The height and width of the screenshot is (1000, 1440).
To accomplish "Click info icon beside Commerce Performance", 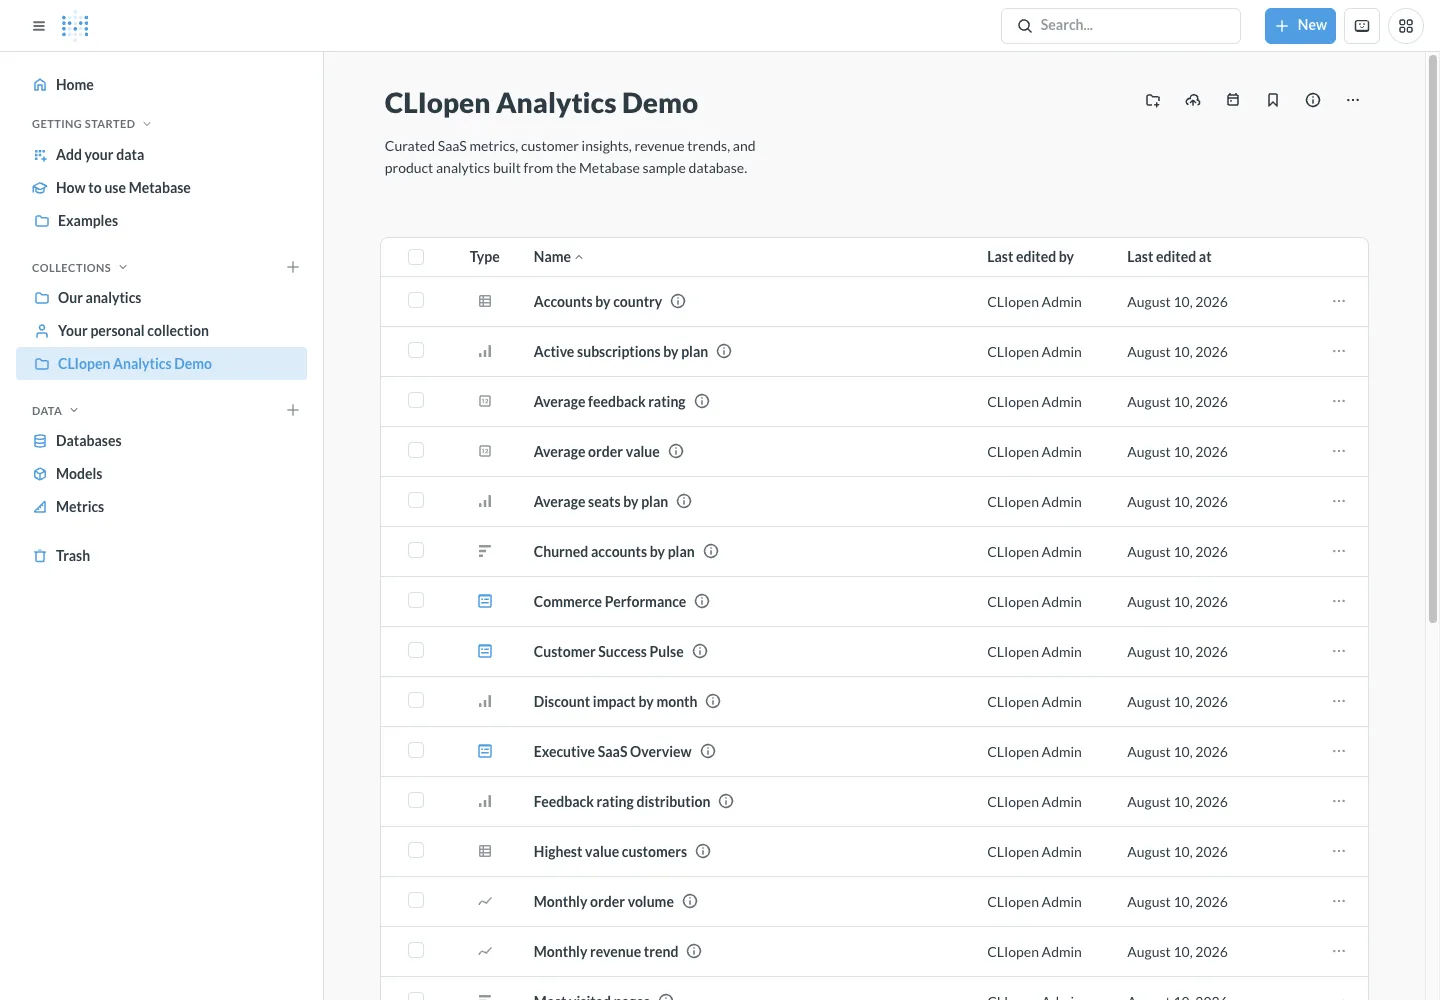I will (702, 601).
